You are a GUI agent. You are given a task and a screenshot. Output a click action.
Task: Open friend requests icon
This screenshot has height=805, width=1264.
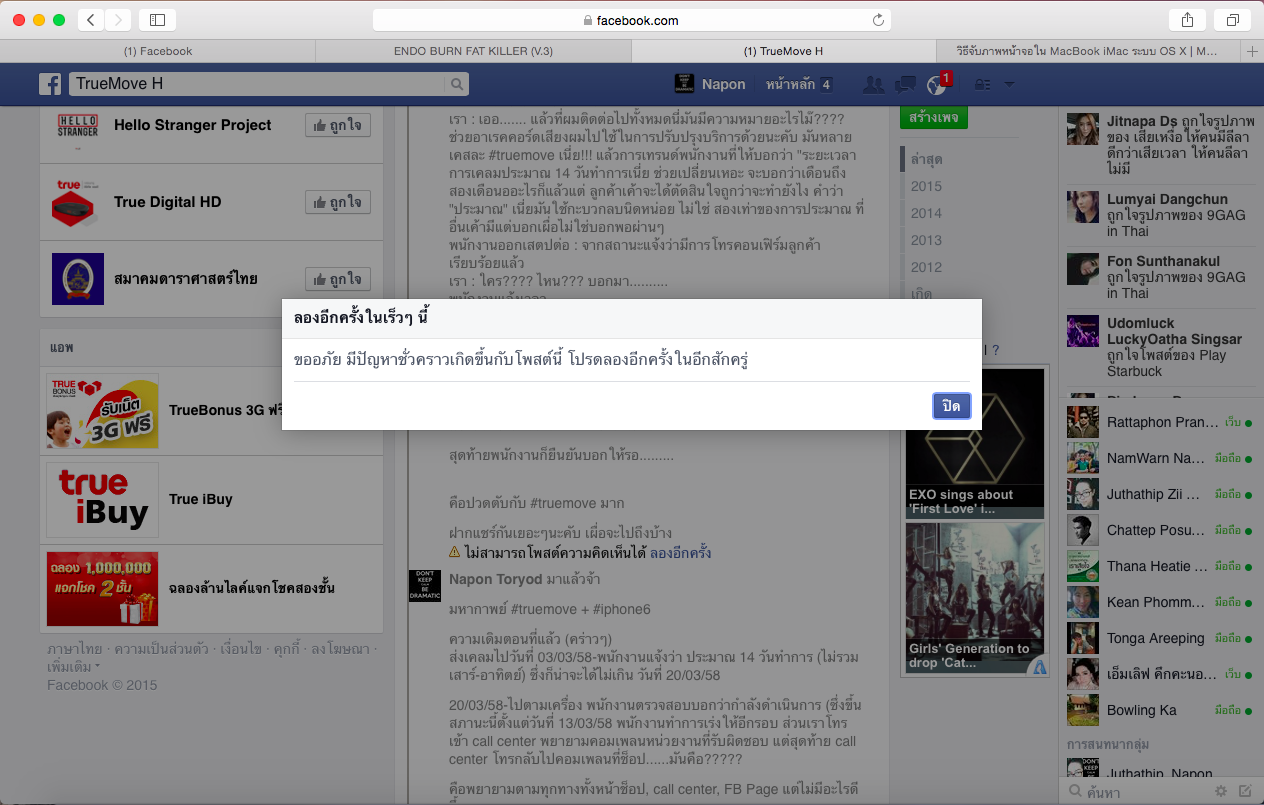(x=872, y=84)
